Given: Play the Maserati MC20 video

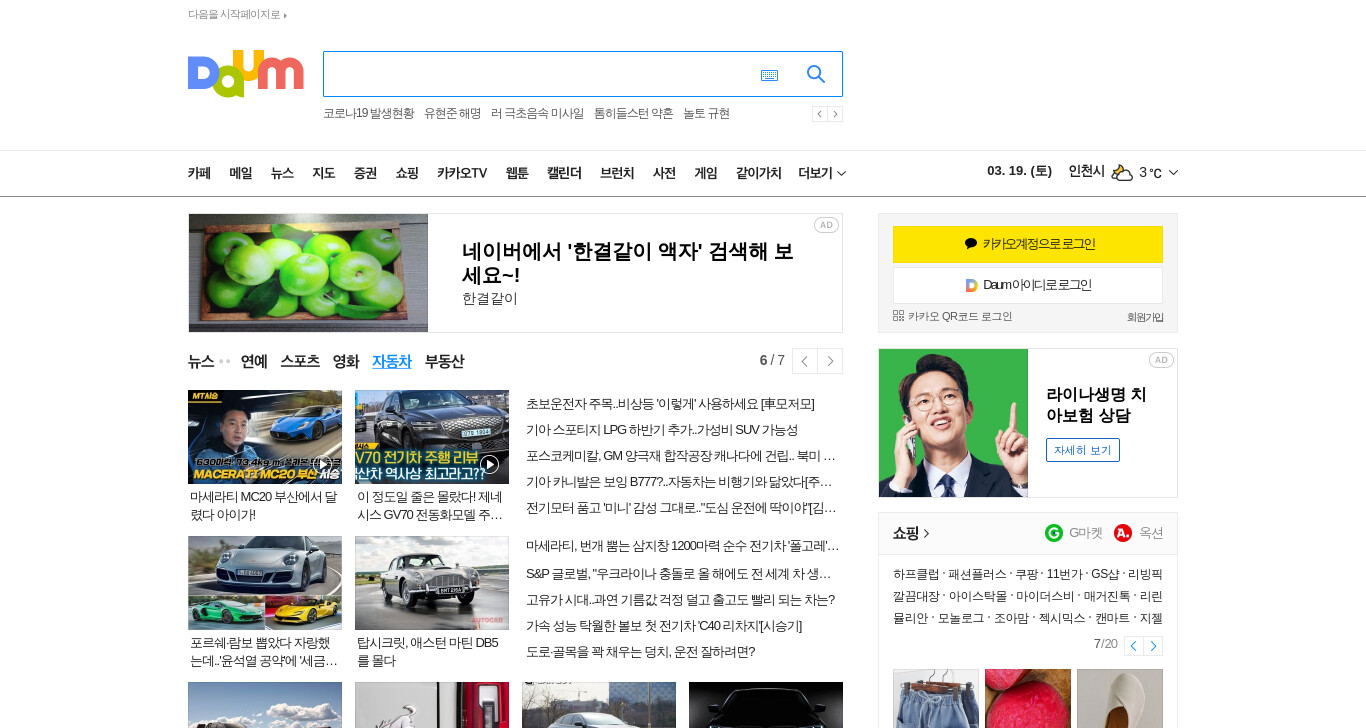Looking at the screenshot, I should tap(323, 464).
